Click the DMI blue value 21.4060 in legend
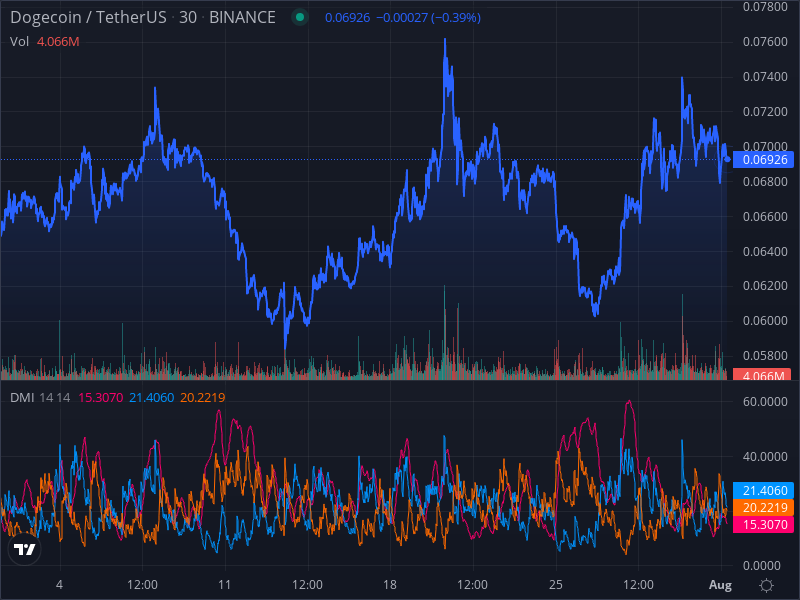The image size is (800, 600). point(152,397)
